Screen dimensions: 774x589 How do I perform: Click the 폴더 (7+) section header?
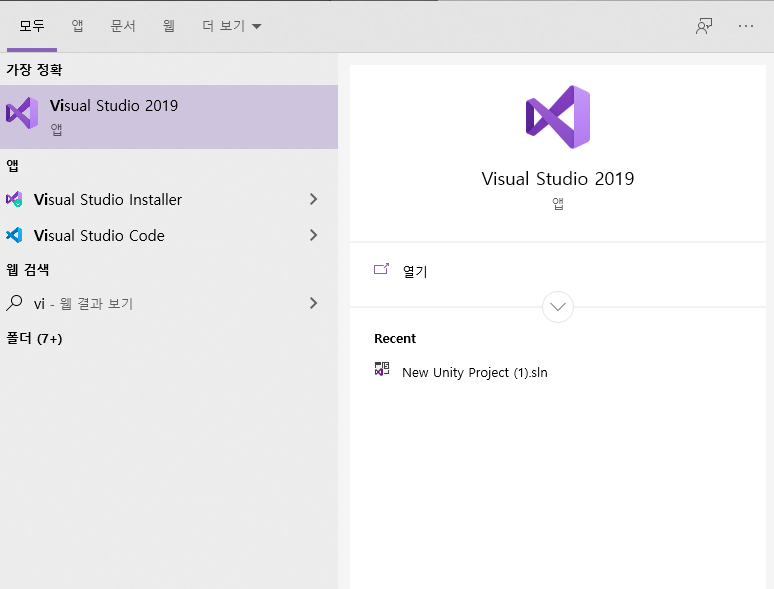34,339
